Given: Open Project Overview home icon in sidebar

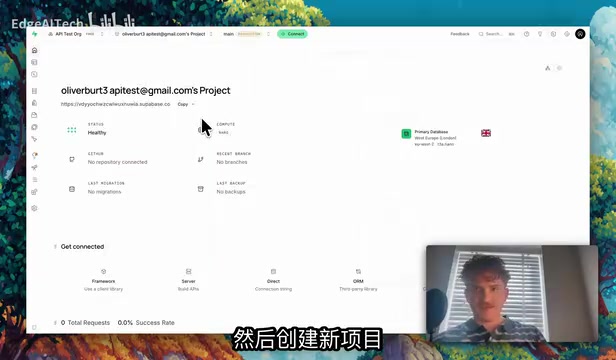Looking at the screenshot, I should 35,50.
